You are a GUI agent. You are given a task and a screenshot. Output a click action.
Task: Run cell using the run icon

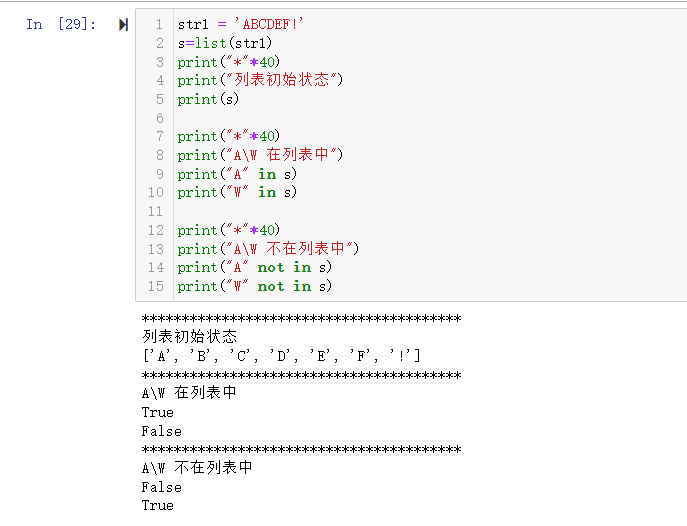point(124,25)
